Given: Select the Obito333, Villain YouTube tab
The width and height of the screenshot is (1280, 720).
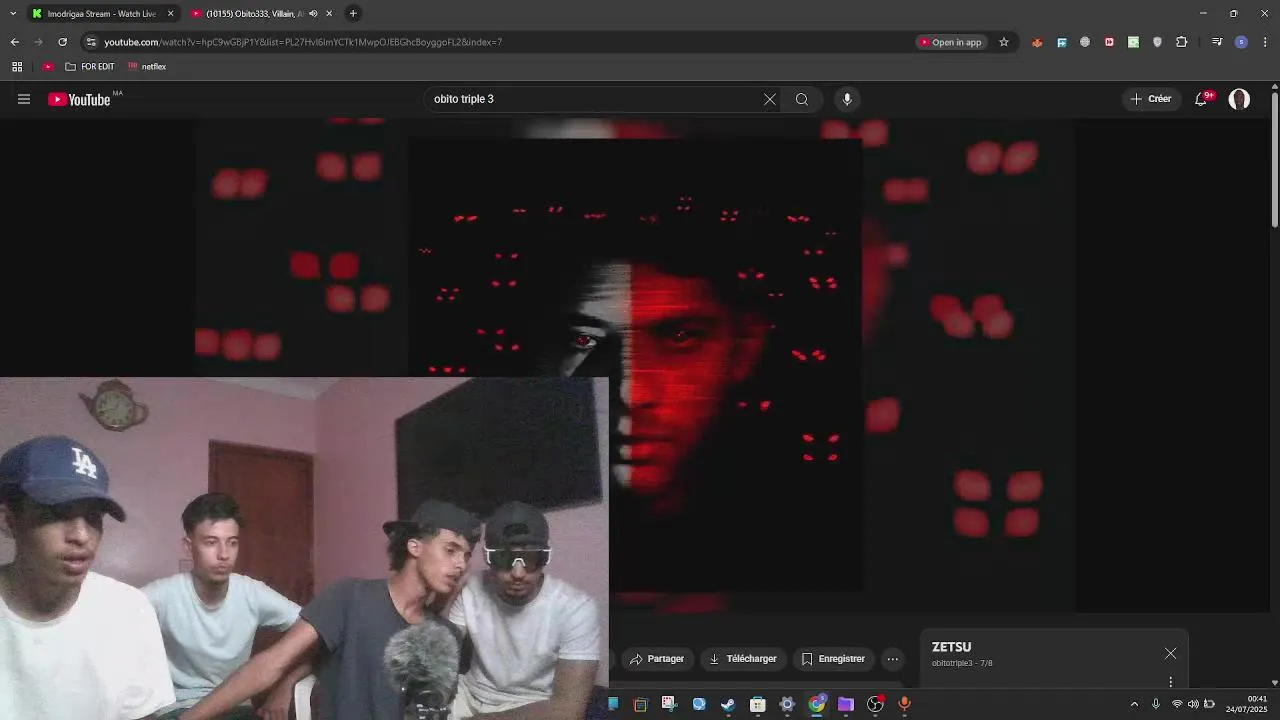Looking at the screenshot, I should 252,14.
